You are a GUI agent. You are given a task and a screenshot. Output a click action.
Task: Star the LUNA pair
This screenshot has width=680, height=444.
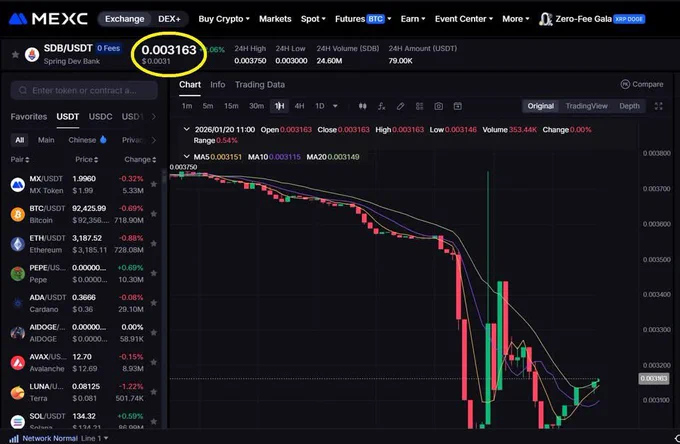[154, 392]
